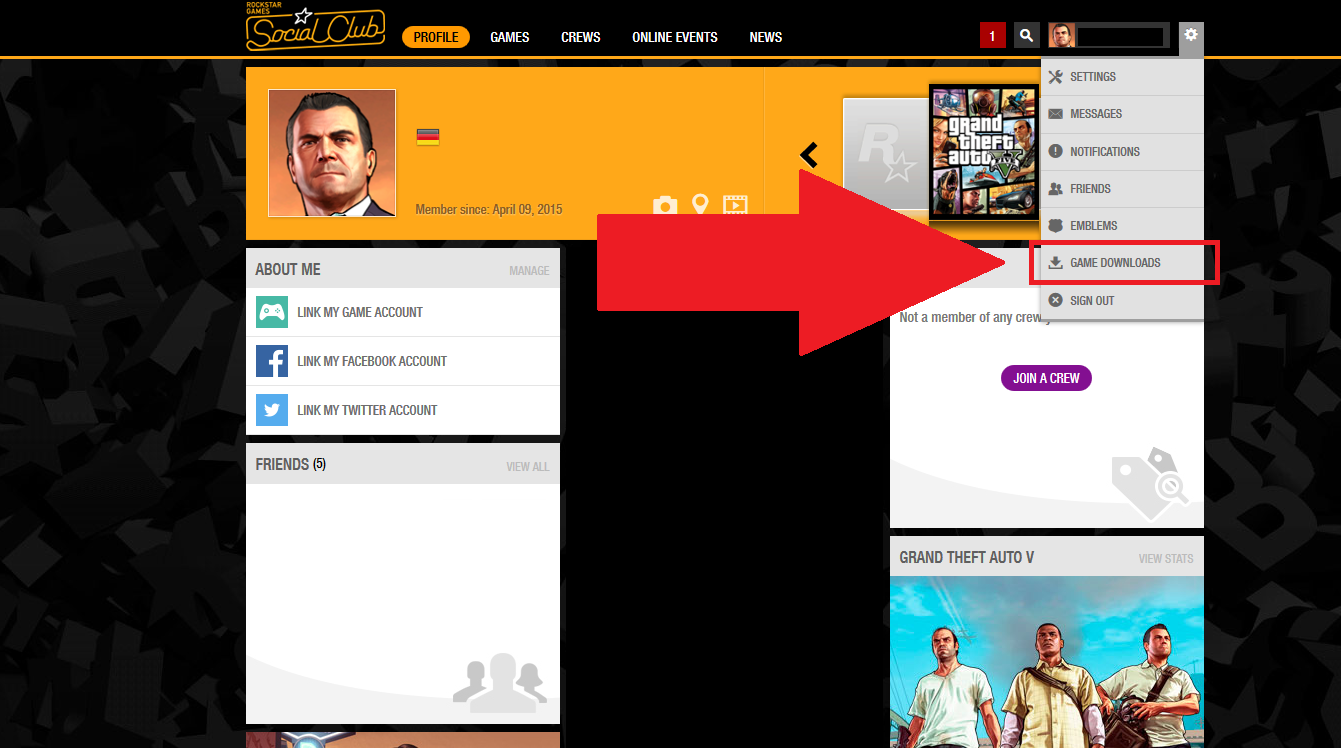This screenshot has height=748, width=1341.
Task: Click the ABOUT ME heading
Action: click(288, 269)
